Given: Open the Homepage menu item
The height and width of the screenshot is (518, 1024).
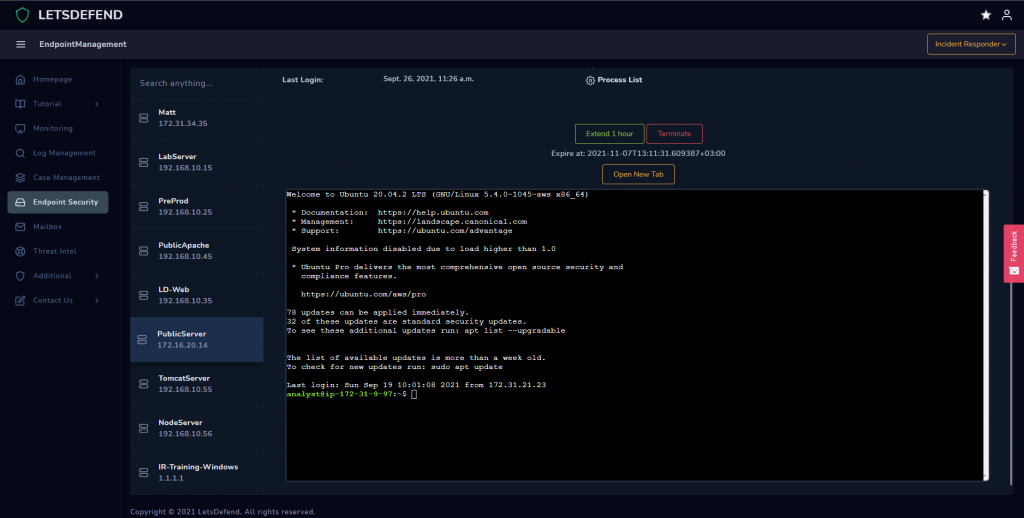Looking at the screenshot, I should [52, 79].
